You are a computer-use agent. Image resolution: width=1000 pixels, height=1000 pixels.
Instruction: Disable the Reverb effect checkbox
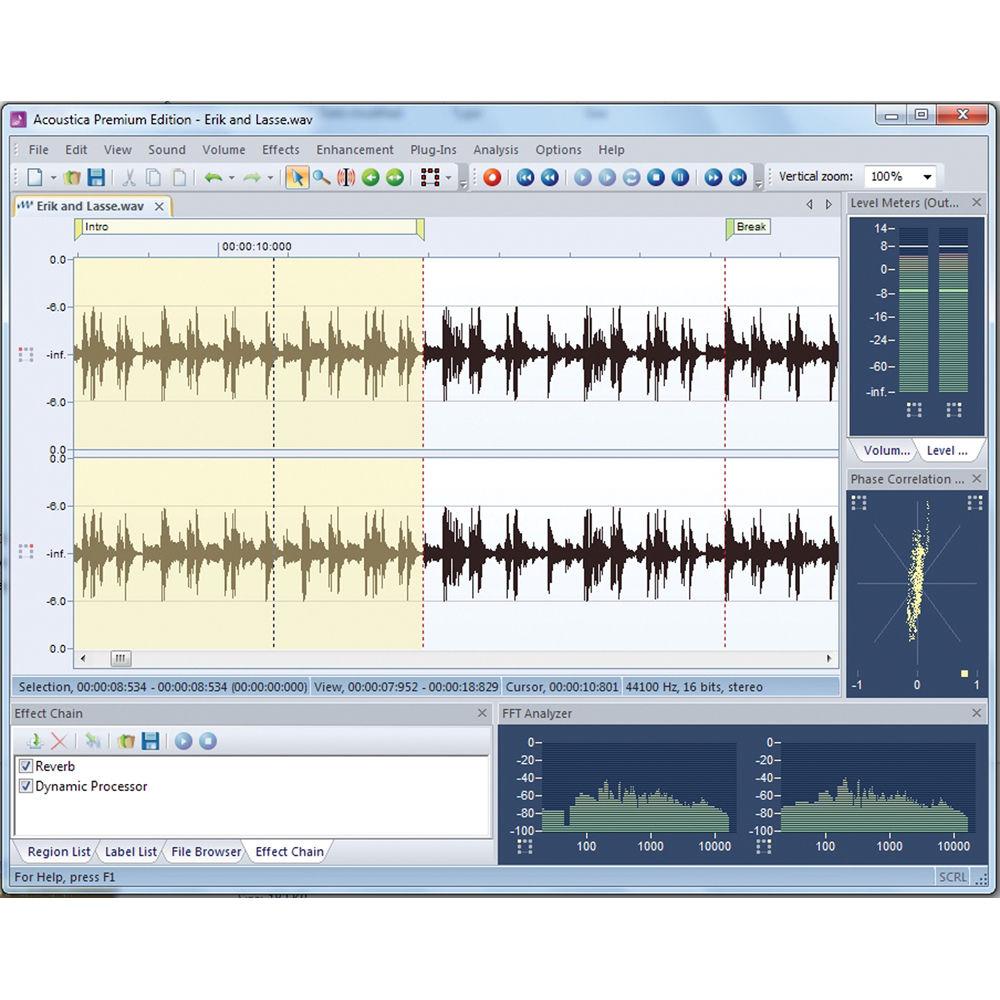(x=27, y=766)
